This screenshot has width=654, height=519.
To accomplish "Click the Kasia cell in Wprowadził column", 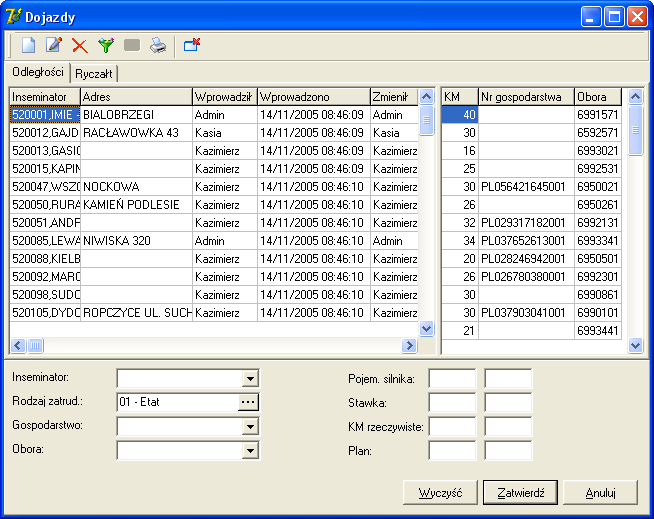I will [225, 133].
